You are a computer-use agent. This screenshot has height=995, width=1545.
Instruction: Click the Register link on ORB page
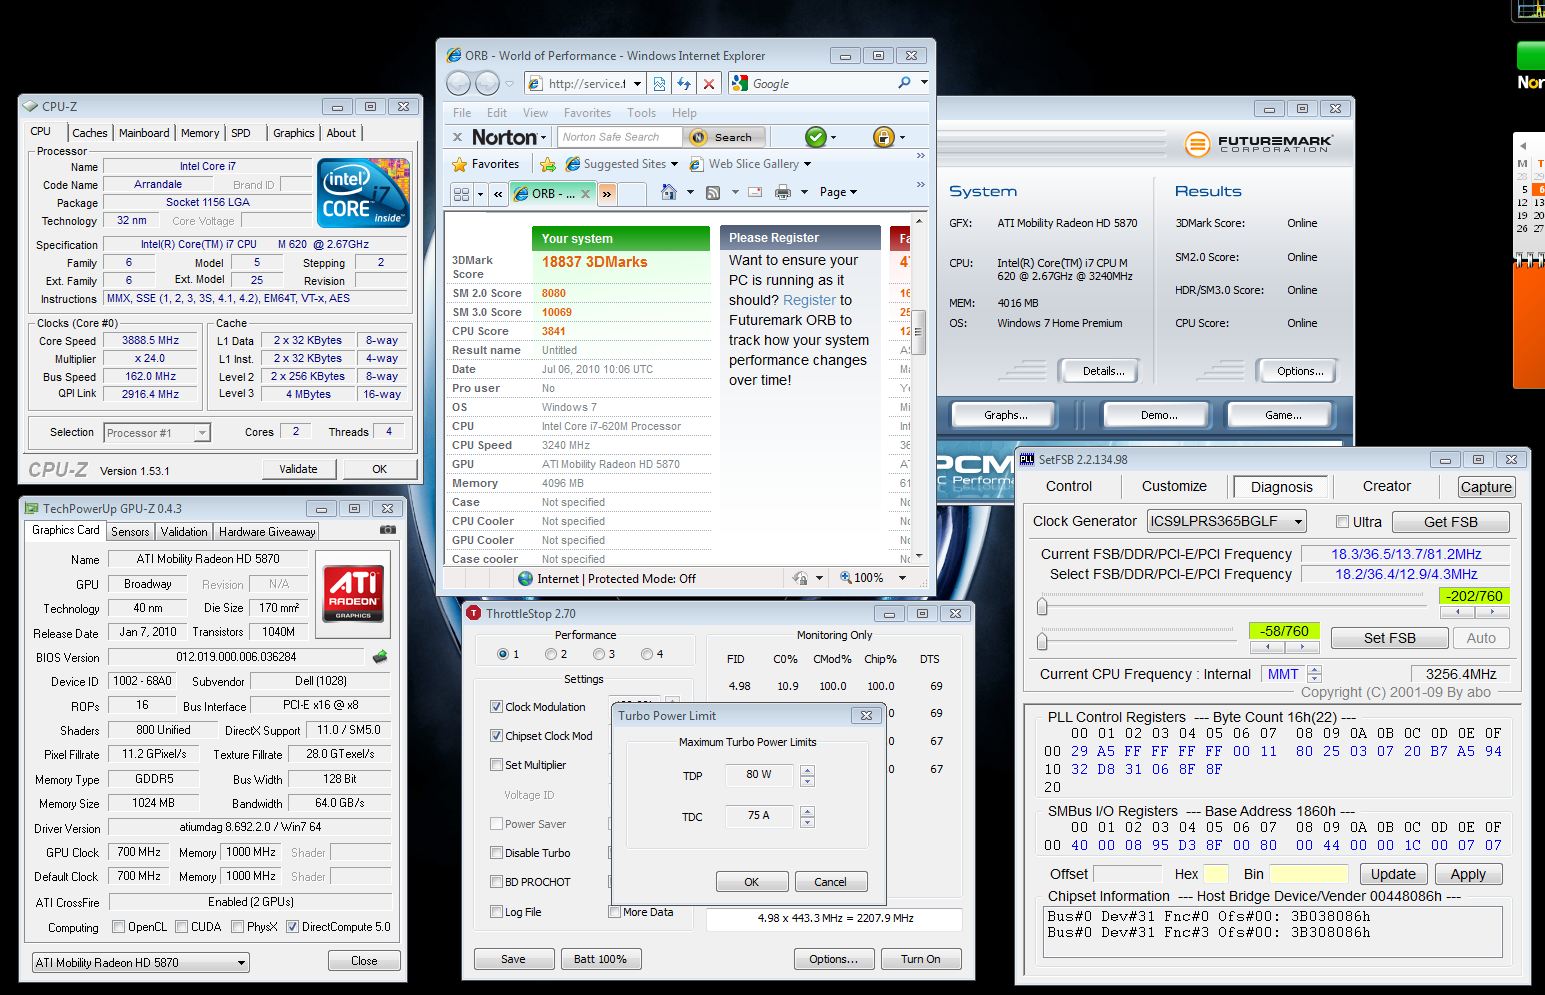point(809,300)
